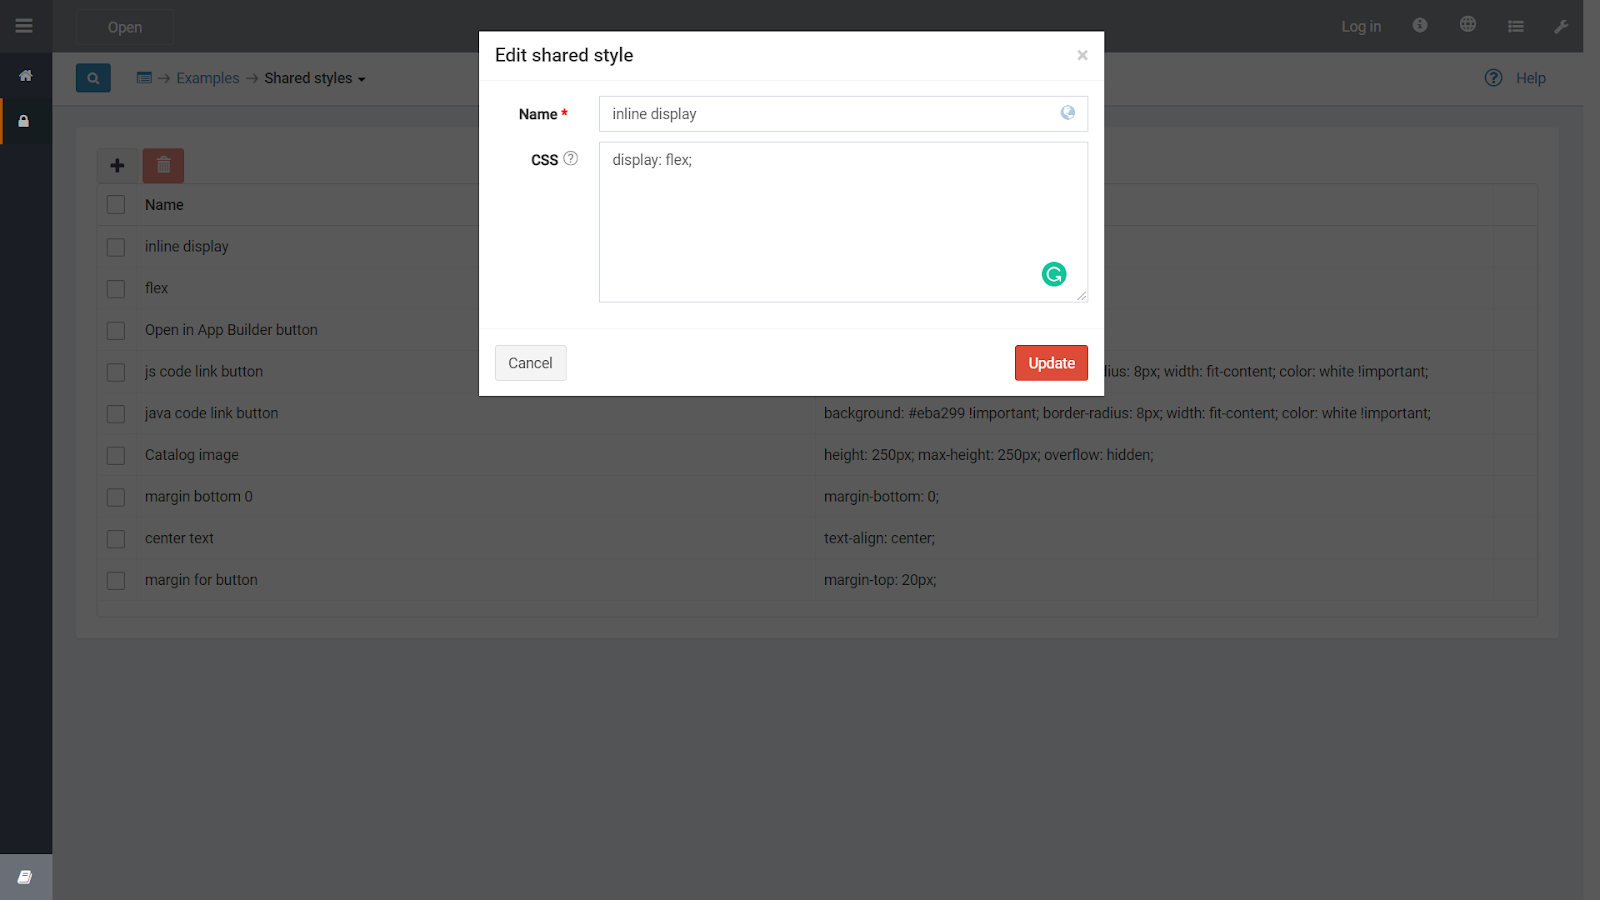This screenshot has width=1600, height=900.
Task: Check the box for Catalog image row
Action: click(116, 455)
